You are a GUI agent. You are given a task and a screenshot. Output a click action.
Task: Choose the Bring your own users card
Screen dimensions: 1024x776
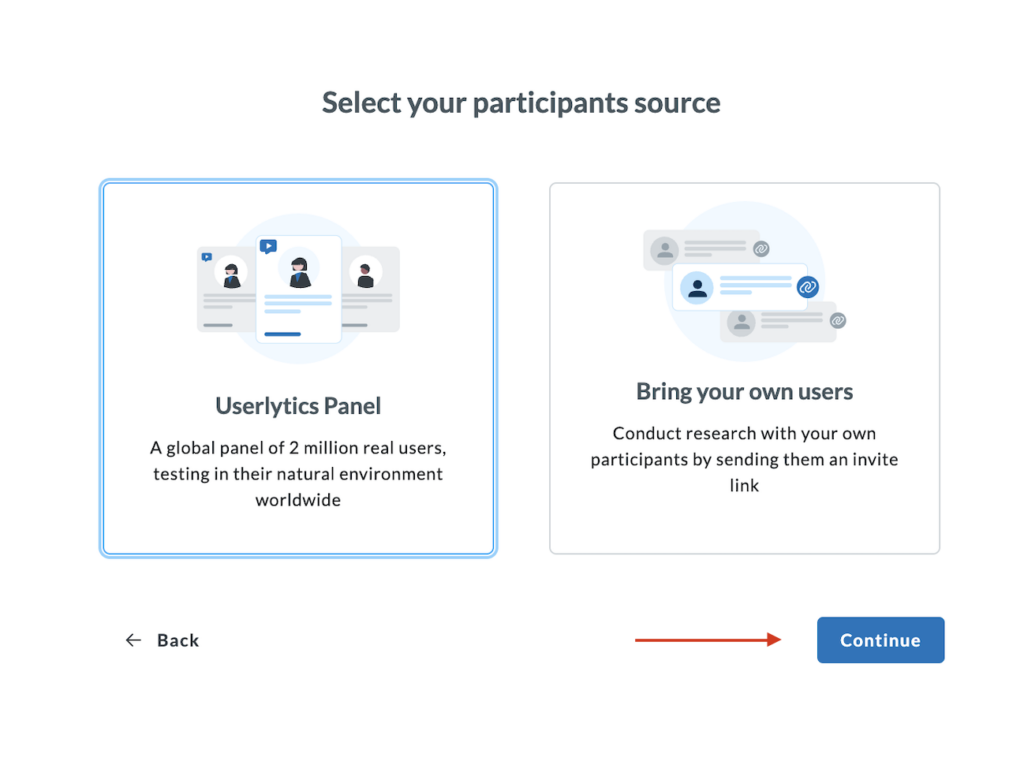pos(744,368)
